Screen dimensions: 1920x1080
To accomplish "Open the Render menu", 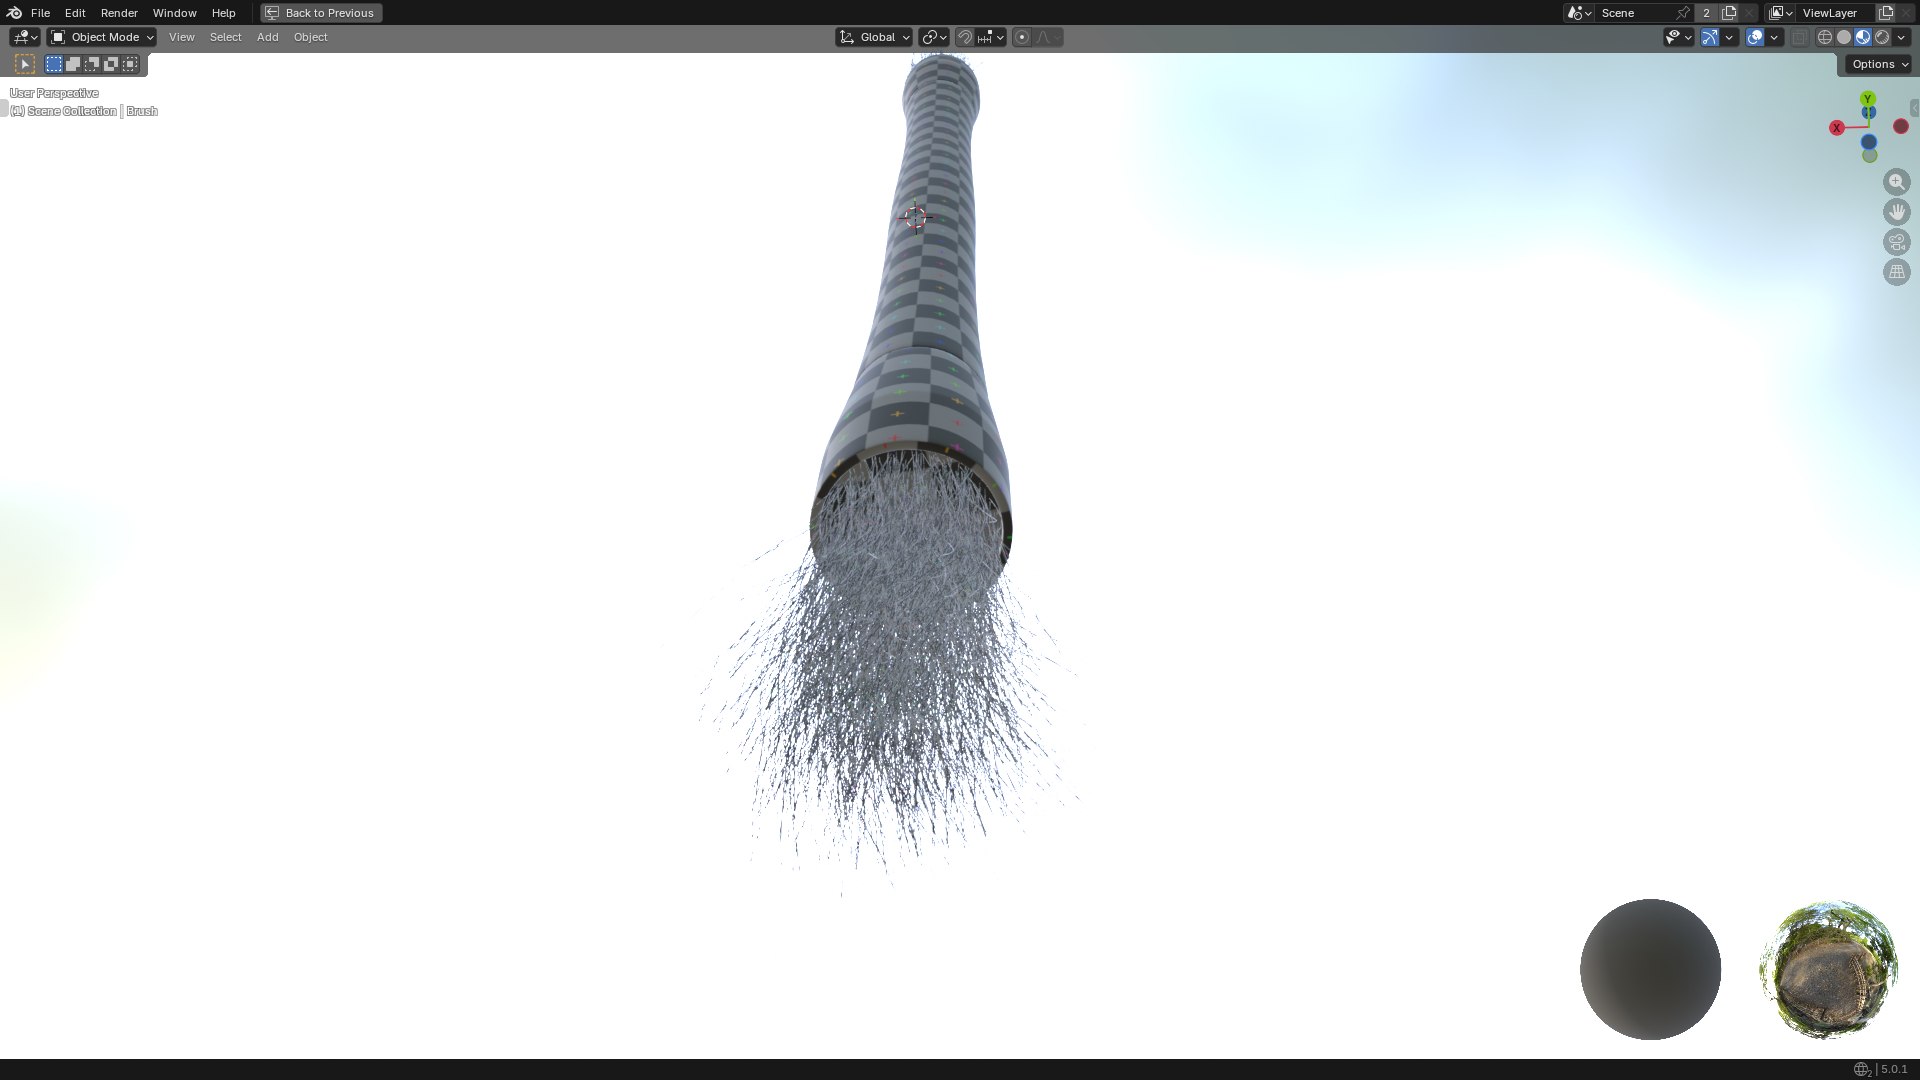I will [x=119, y=13].
